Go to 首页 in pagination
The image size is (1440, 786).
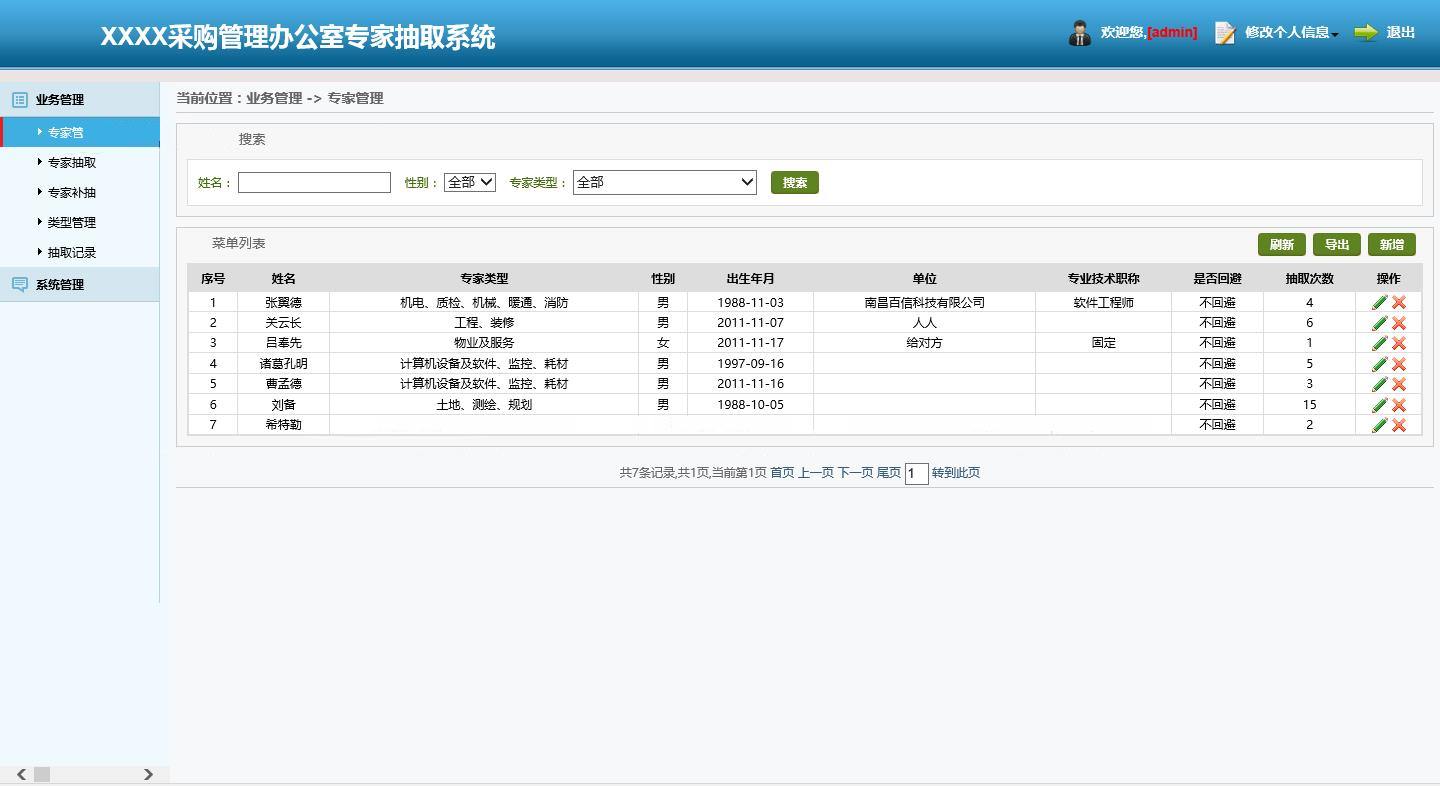point(782,473)
